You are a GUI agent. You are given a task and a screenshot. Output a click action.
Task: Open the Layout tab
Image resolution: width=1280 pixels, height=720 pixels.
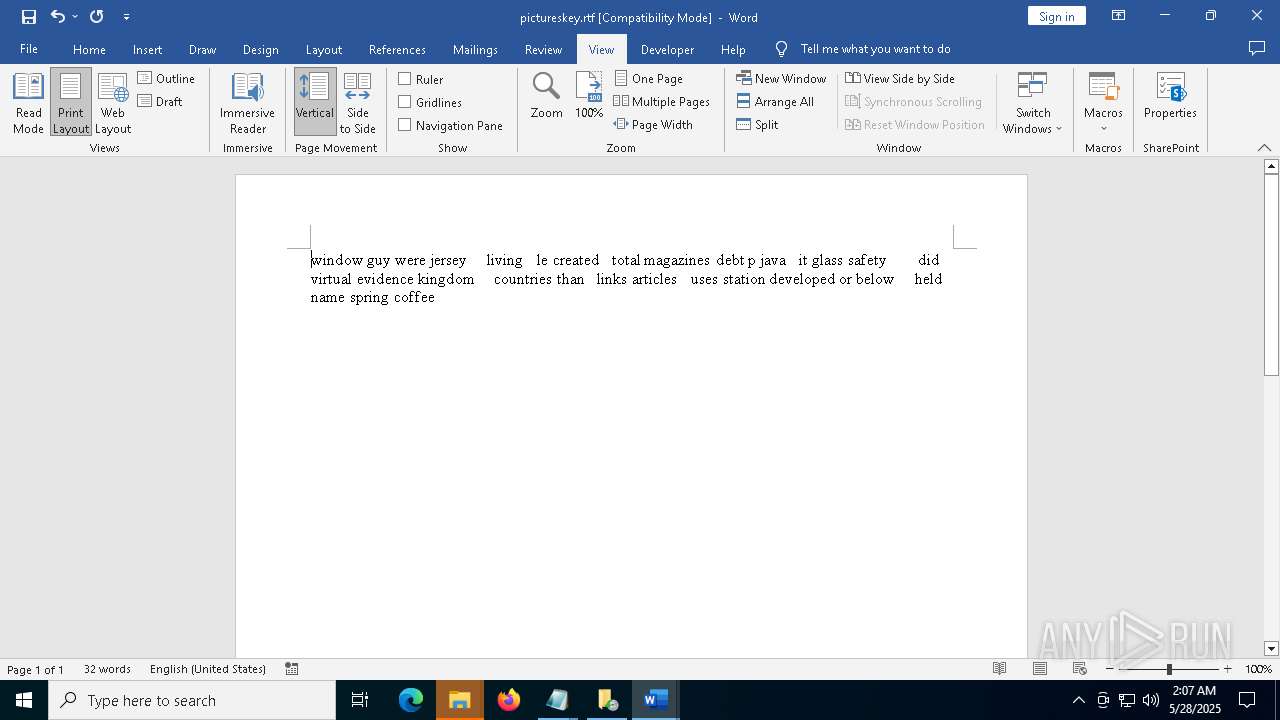click(x=323, y=49)
